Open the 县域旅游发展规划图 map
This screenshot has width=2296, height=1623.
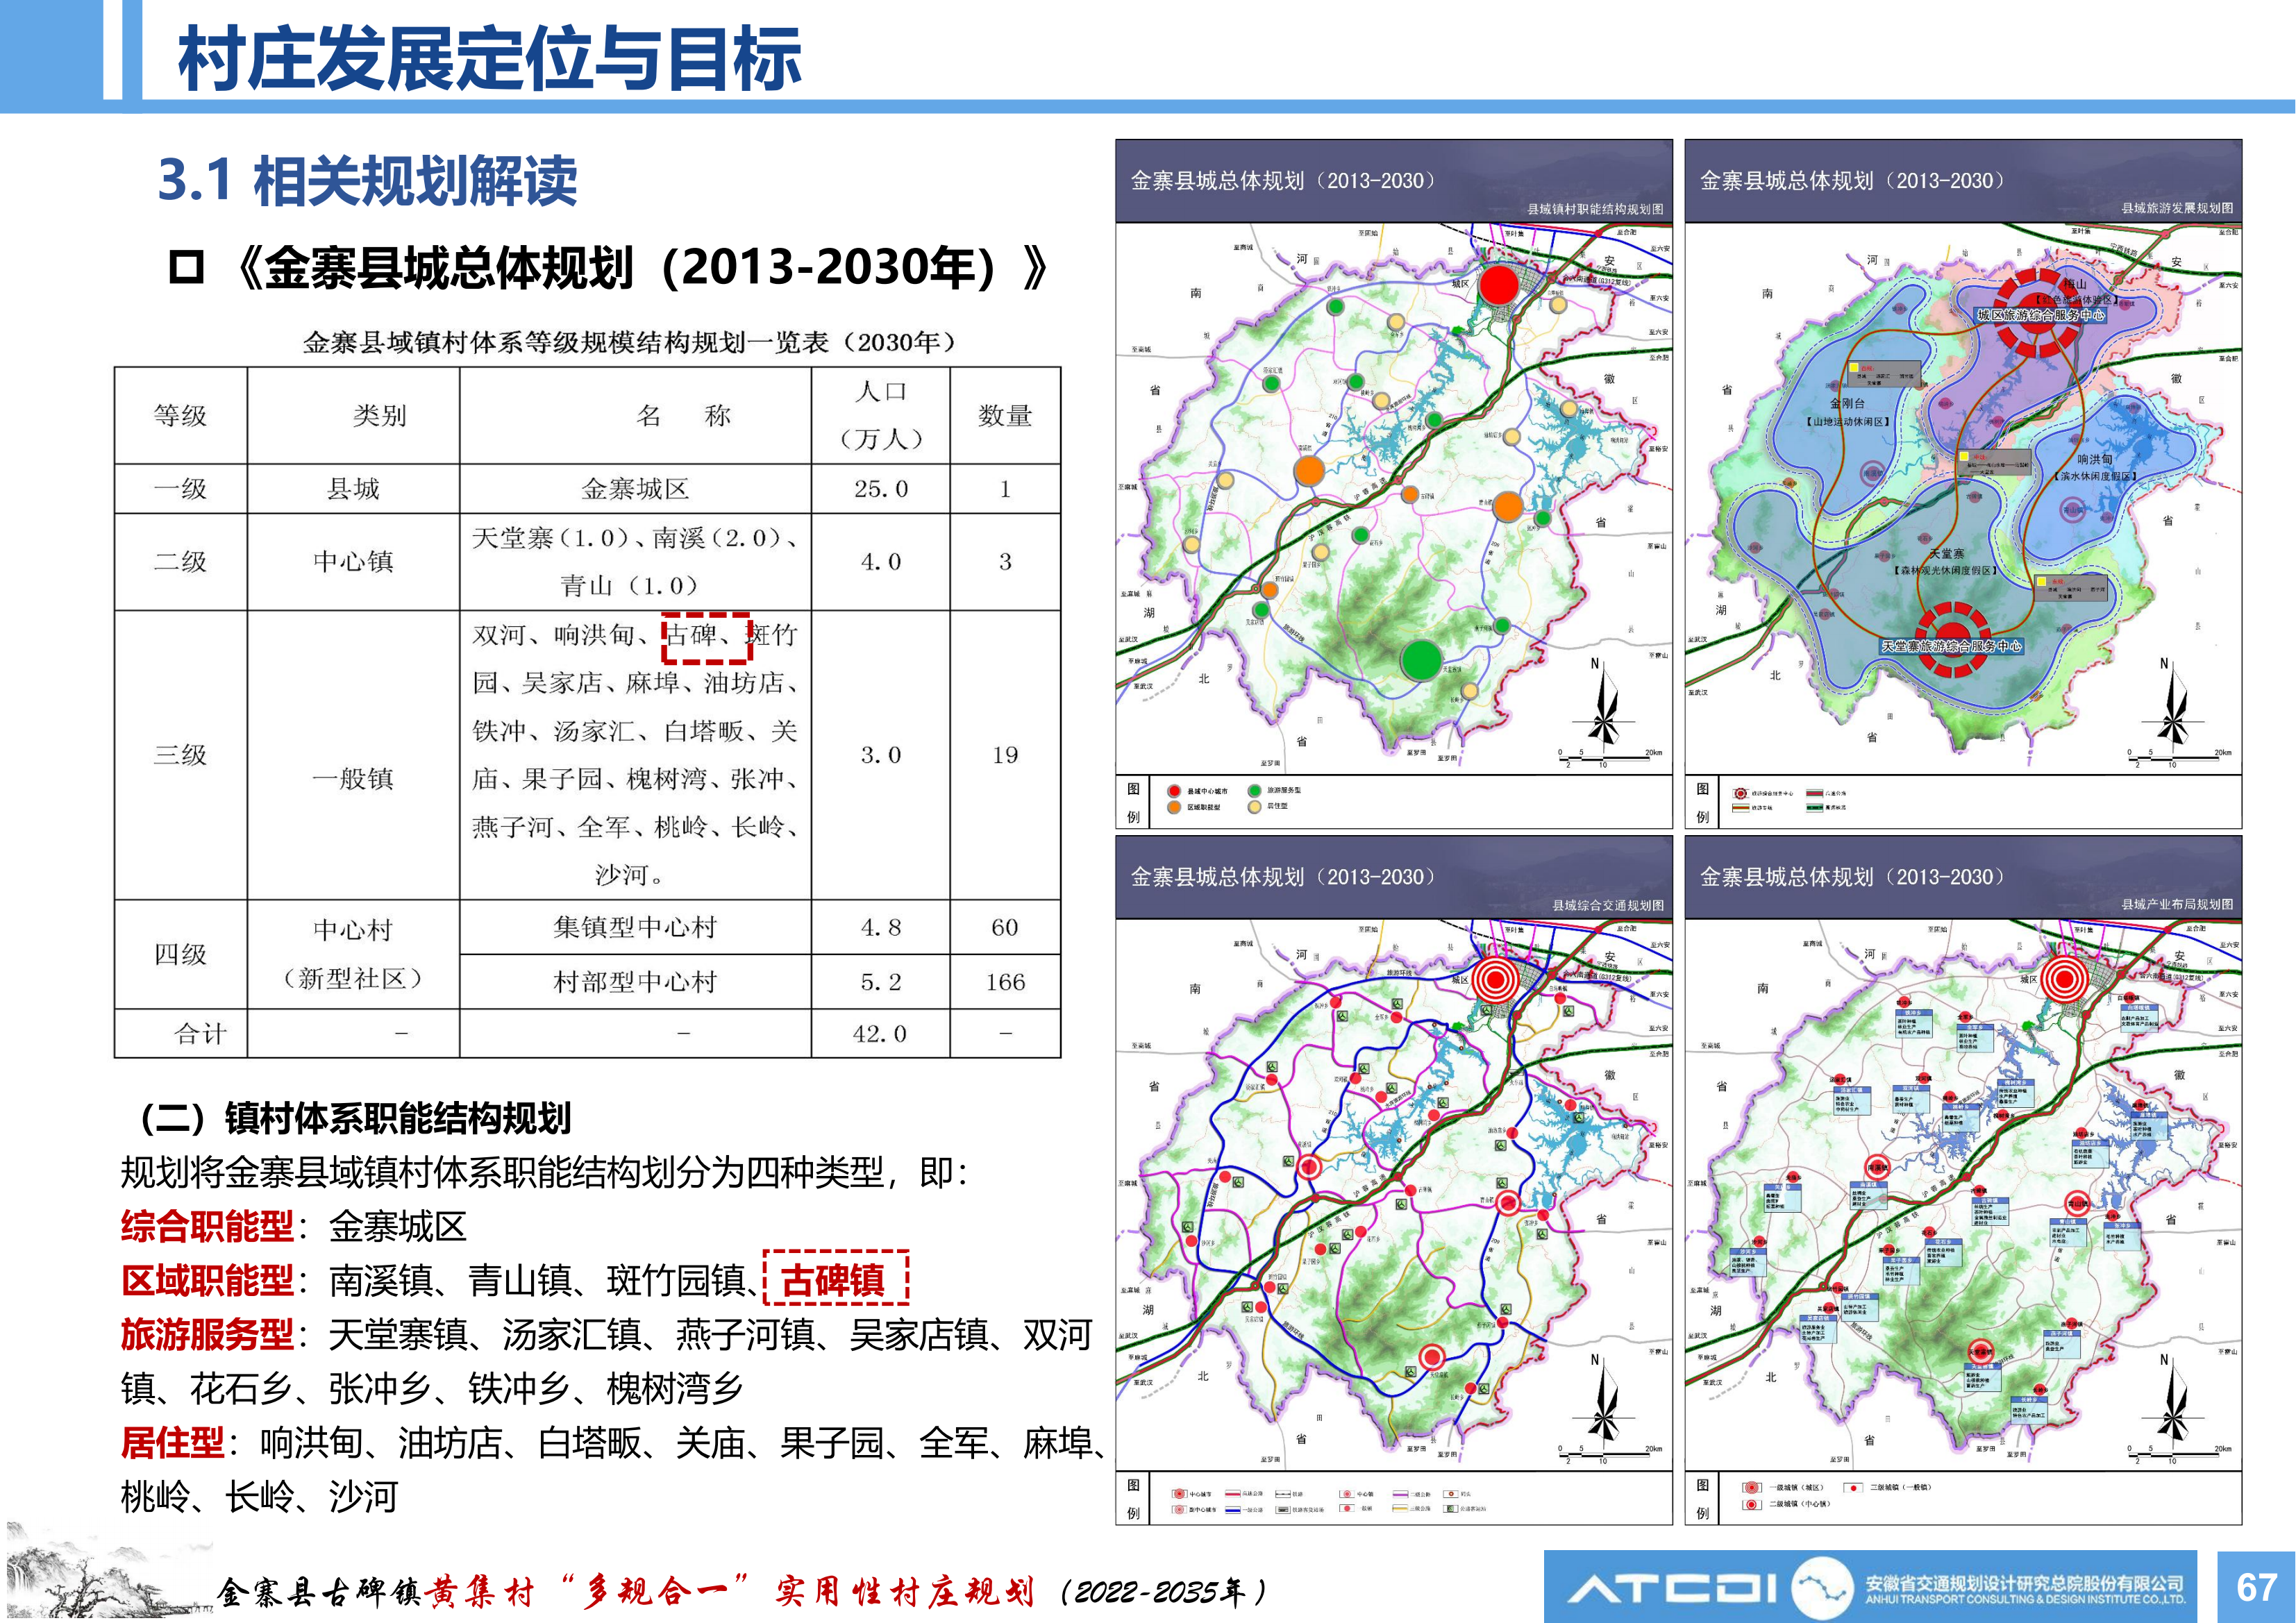[x=1963, y=483]
